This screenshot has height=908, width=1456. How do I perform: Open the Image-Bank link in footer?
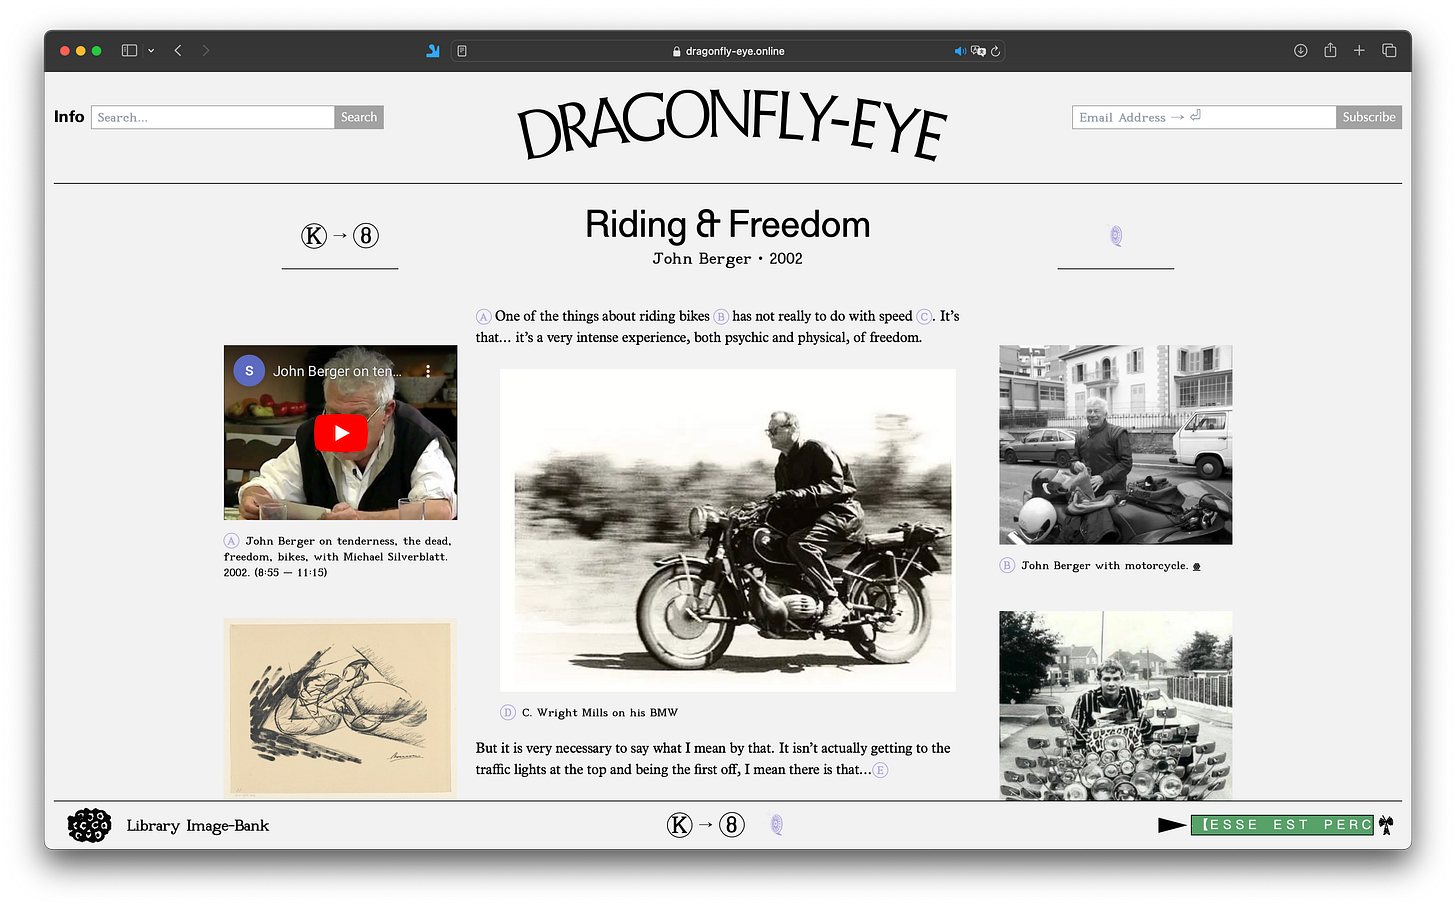[x=228, y=826]
